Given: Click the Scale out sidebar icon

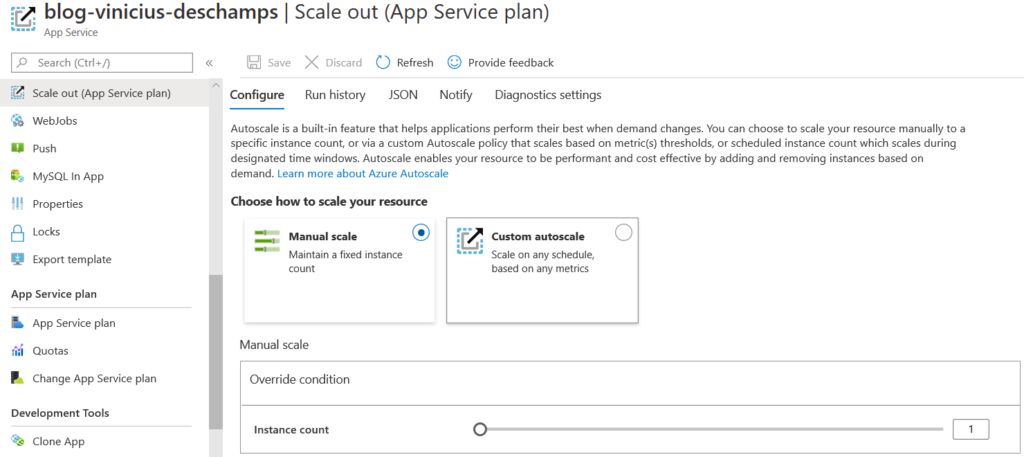Looking at the screenshot, I should [18, 93].
